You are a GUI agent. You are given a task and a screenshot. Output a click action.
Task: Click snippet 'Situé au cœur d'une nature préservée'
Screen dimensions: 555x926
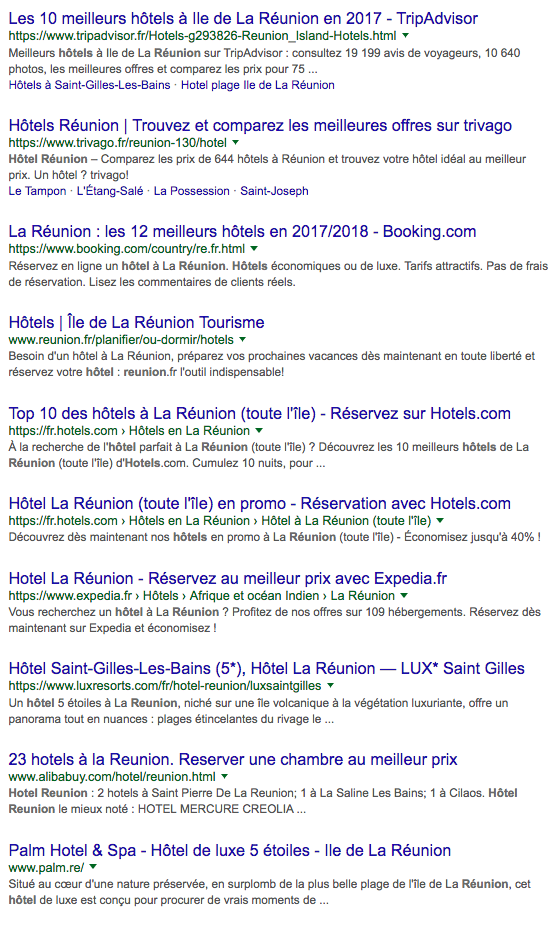[x=270, y=892]
